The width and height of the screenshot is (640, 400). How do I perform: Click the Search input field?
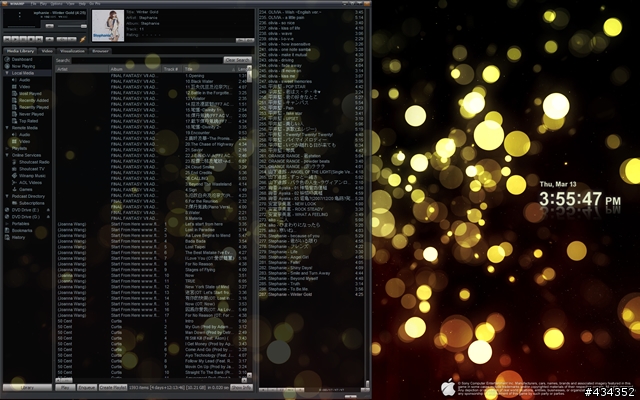[x=147, y=60]
